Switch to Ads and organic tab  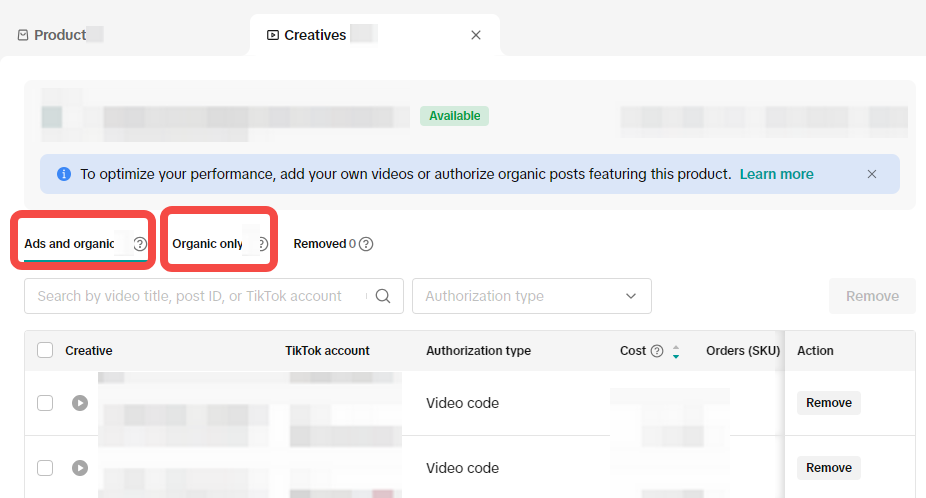click(x=69, y=243)
